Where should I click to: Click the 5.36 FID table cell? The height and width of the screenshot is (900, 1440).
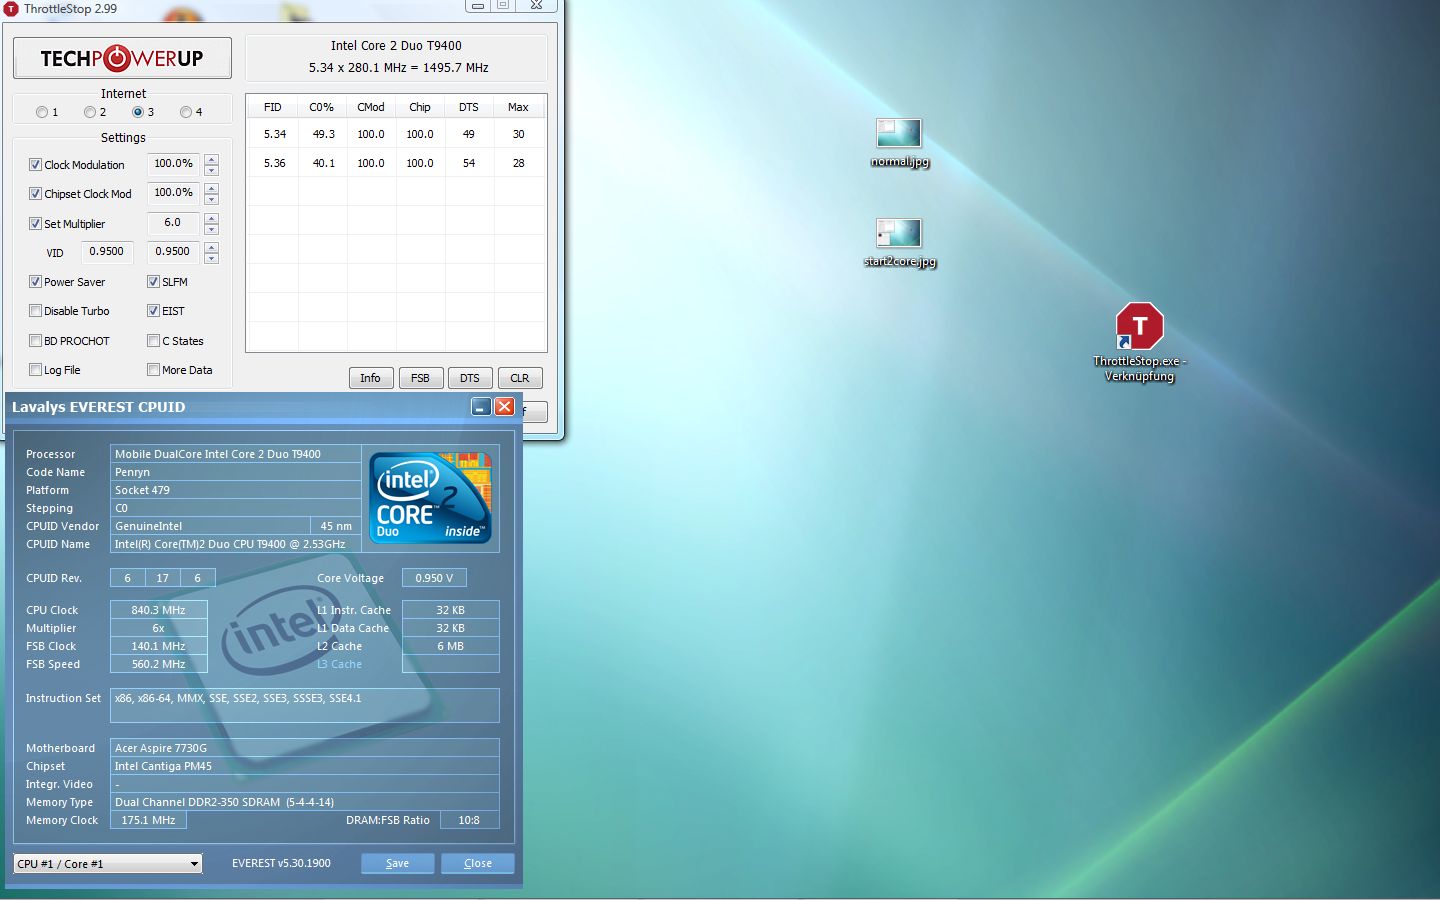pos(275,163)
